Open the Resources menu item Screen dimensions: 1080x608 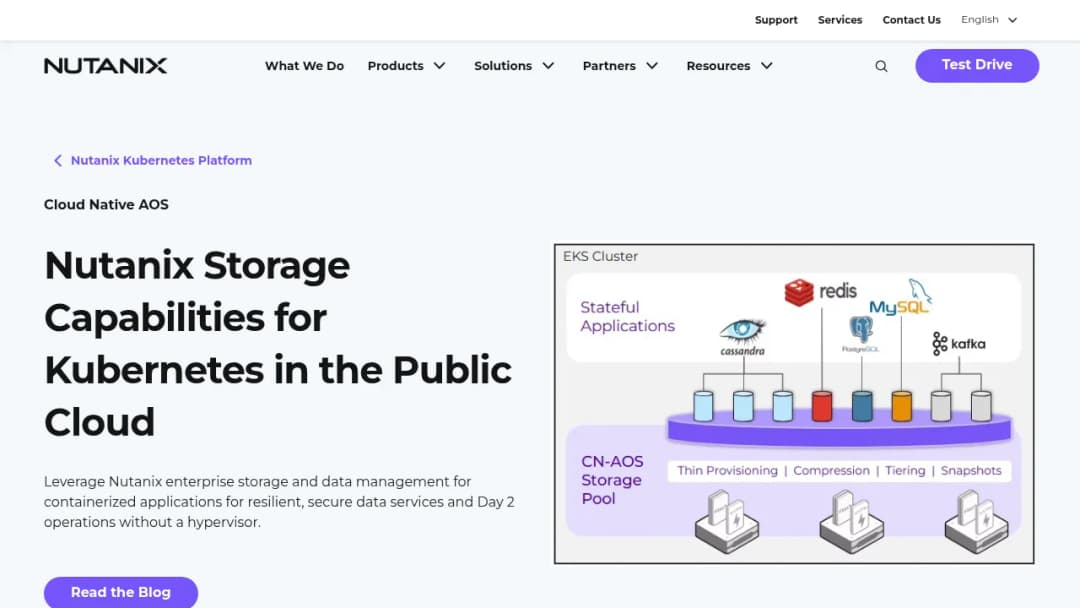pyautogui.click(x=718, y=66)
